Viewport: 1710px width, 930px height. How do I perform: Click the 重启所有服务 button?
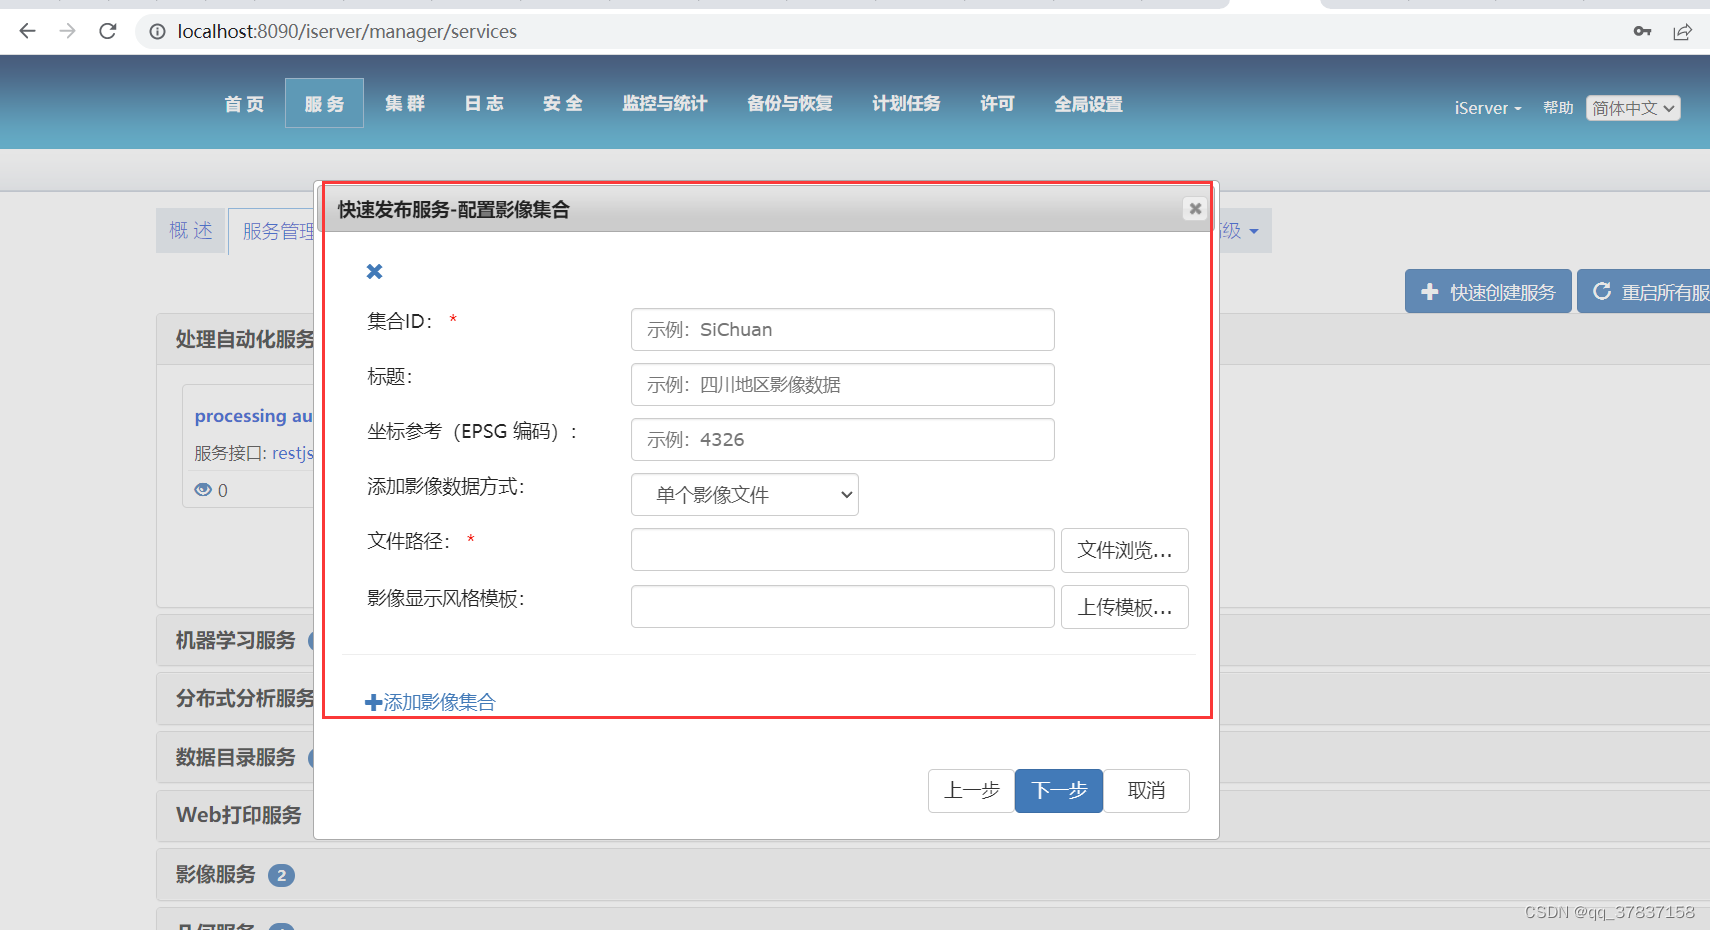1644,291
